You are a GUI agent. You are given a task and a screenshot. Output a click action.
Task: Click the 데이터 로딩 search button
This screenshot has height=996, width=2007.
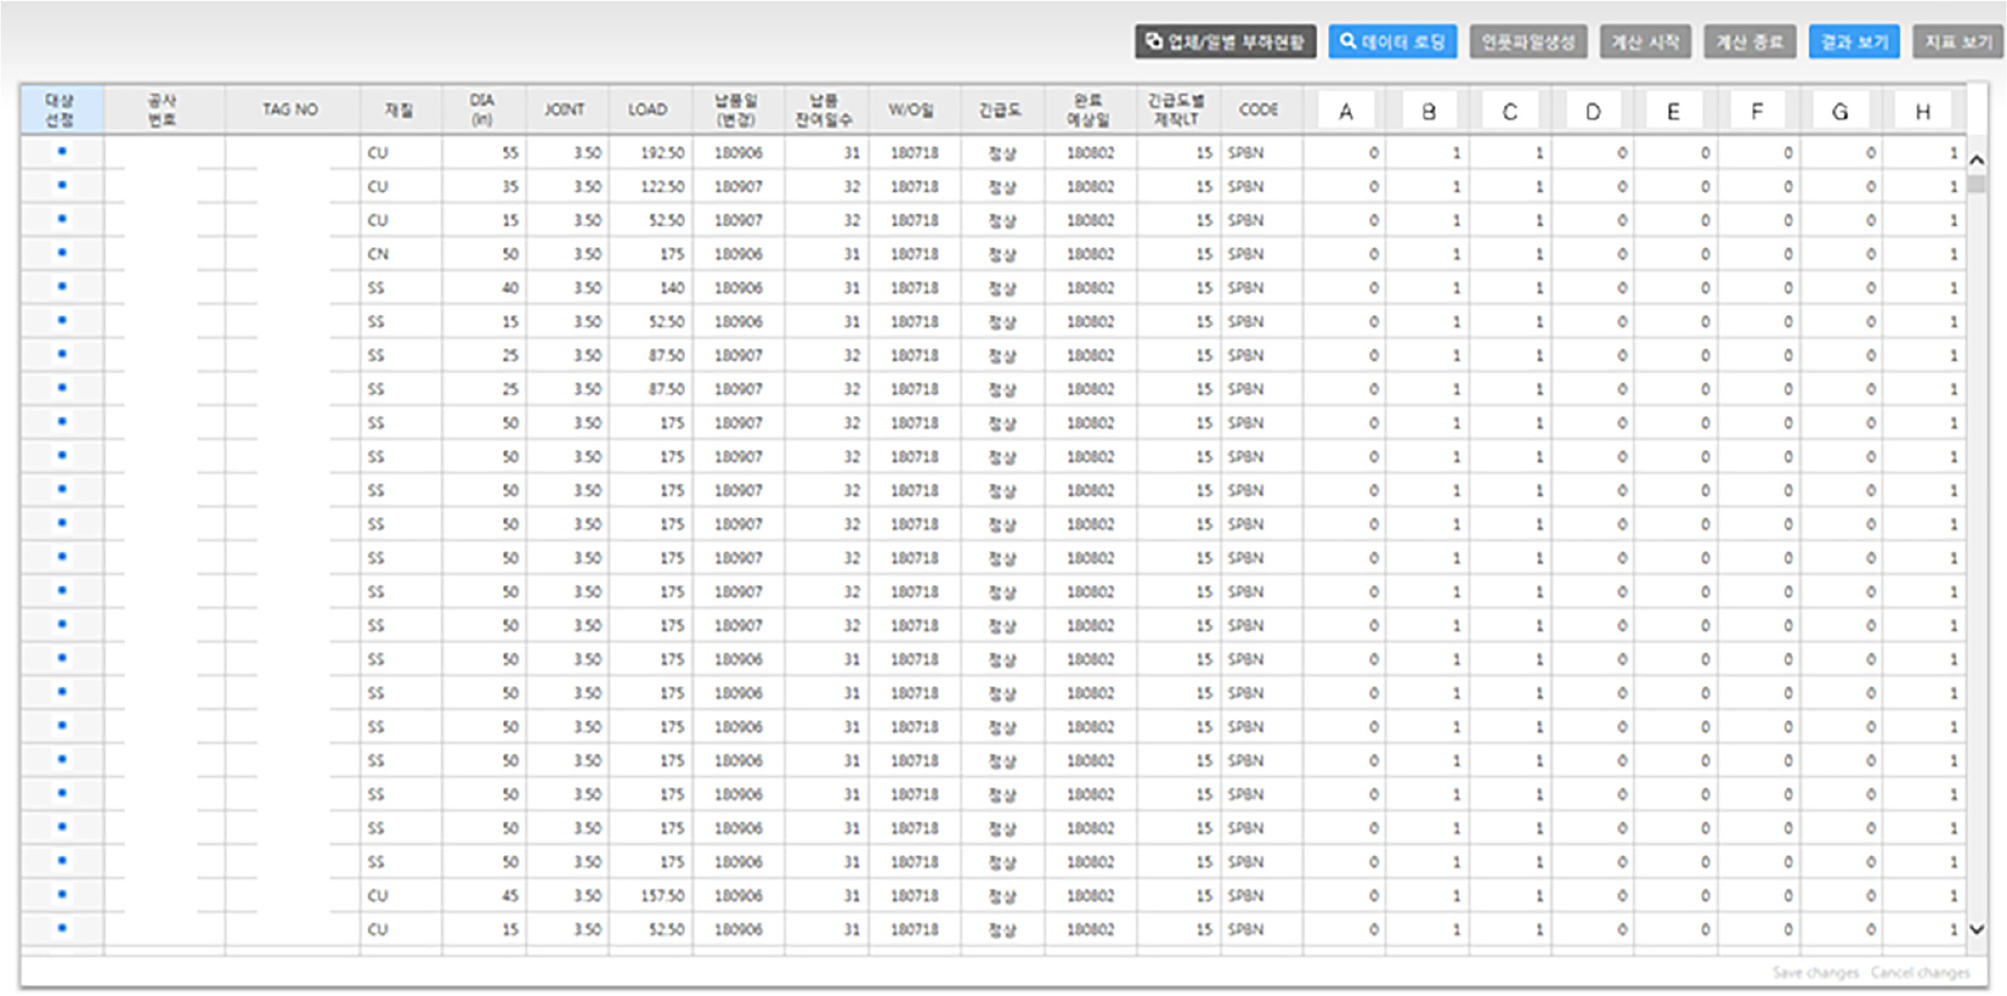[1392, 42]
